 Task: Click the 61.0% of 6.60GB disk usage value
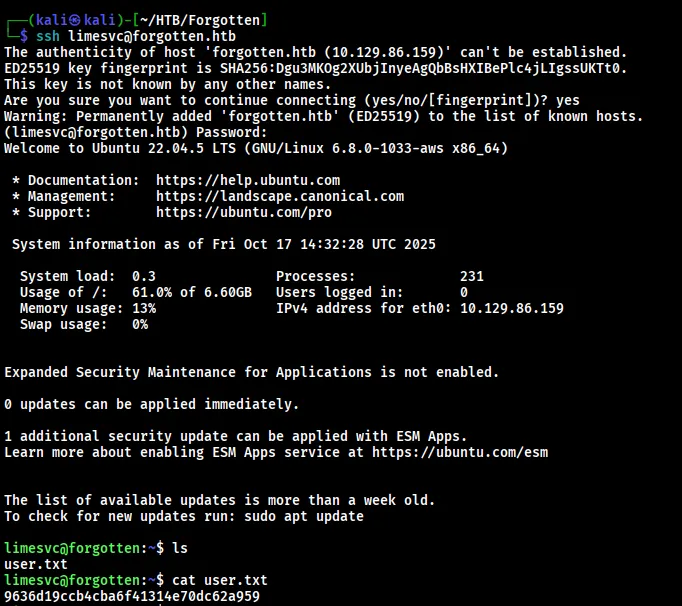(192, 292)
